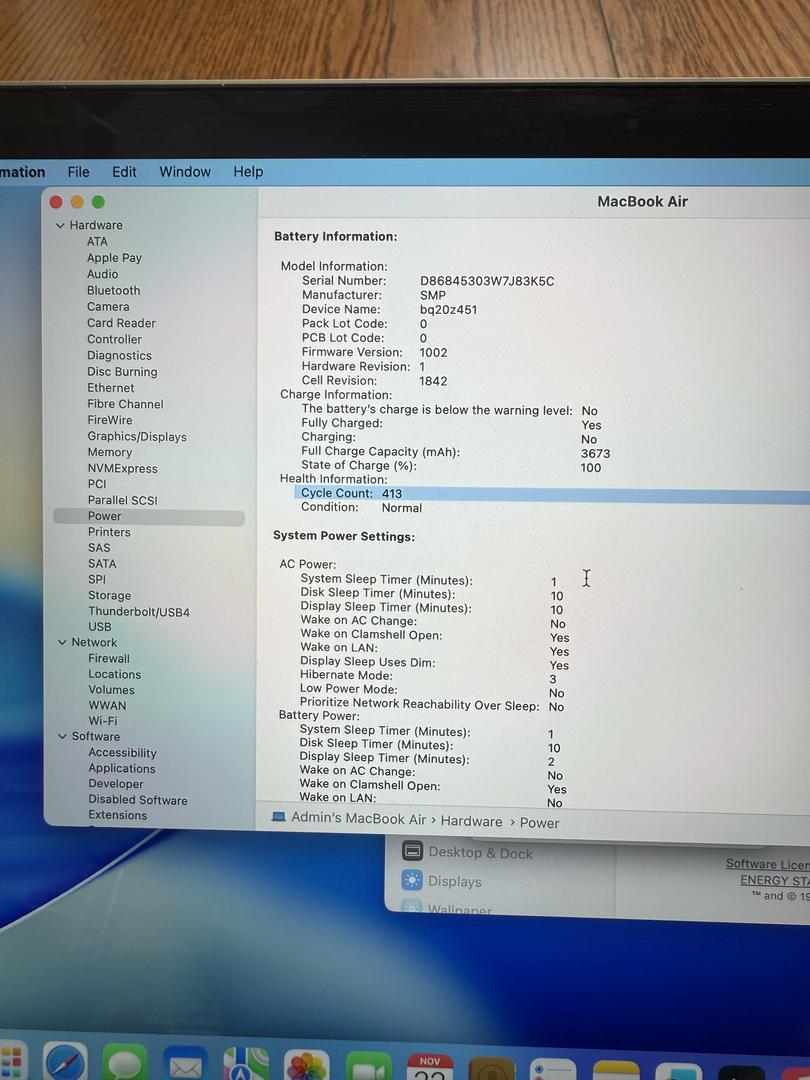Image resolution: width=810 pixels, height=1080 pixels.
Task: Collapse the Software disclosure triangle
Action: (62, 737)
